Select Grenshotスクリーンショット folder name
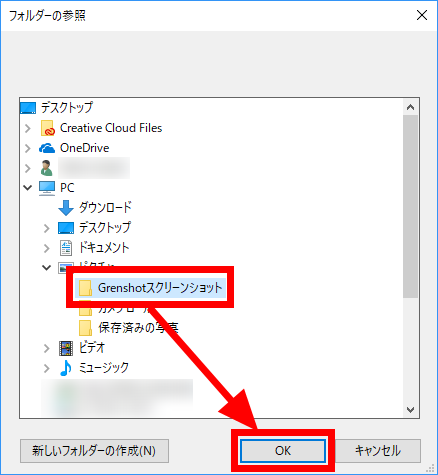This screenshot has width=438, height=475. (x=160, y=288)
